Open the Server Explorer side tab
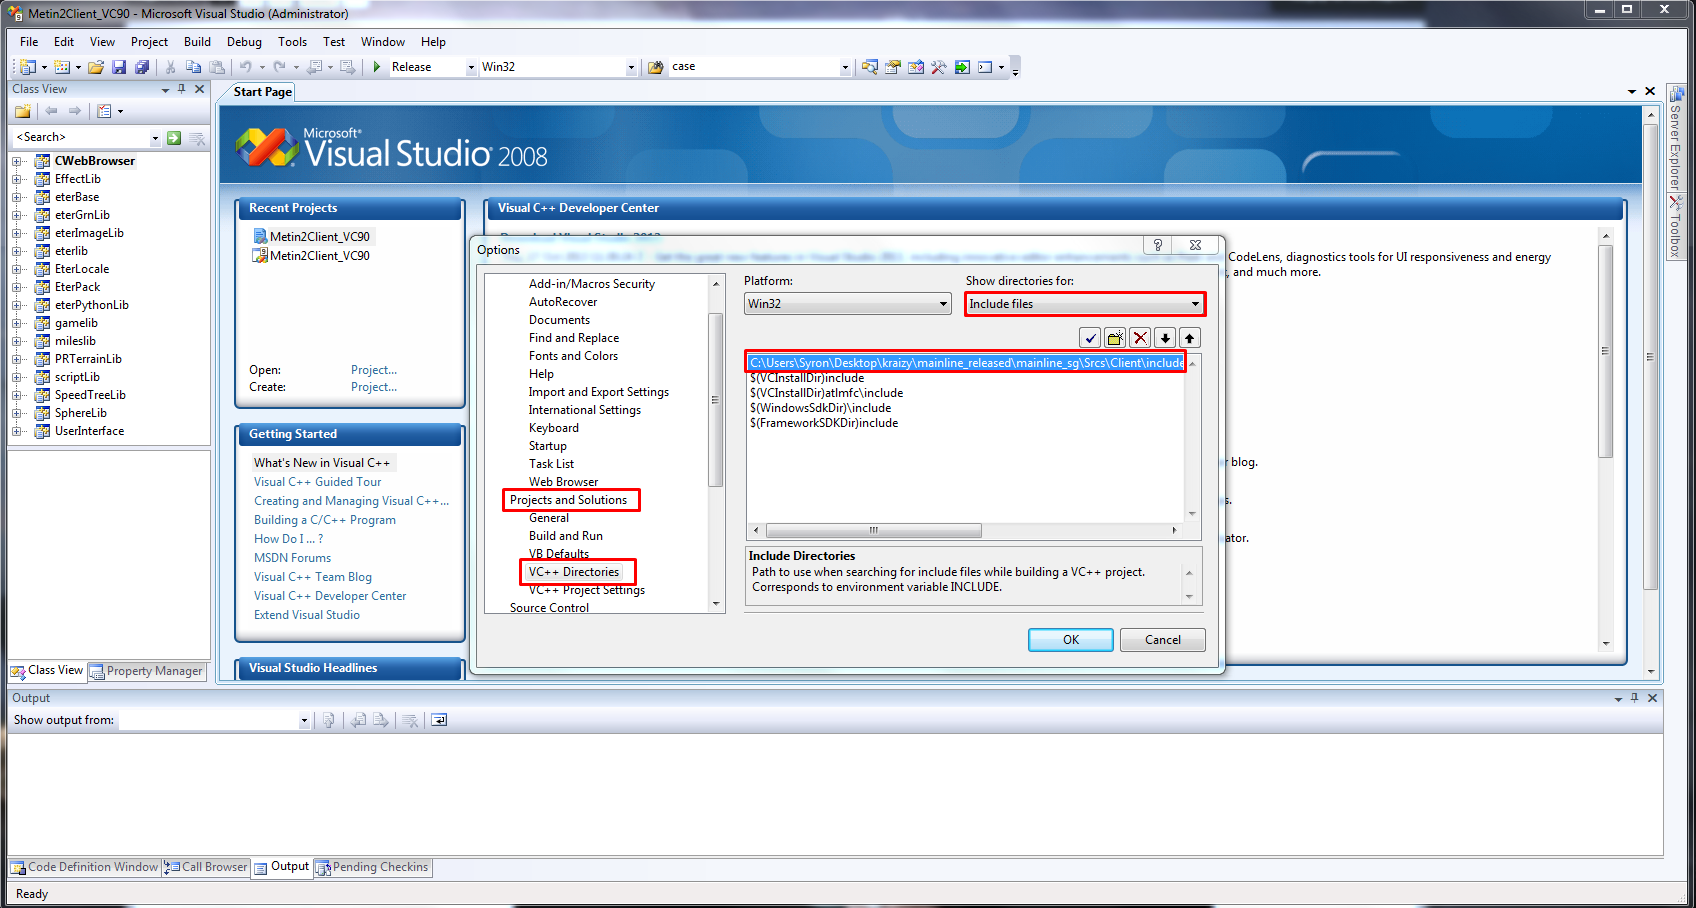The height and width of the screenshot is (908, 1696). click(x=1676, y=139)
